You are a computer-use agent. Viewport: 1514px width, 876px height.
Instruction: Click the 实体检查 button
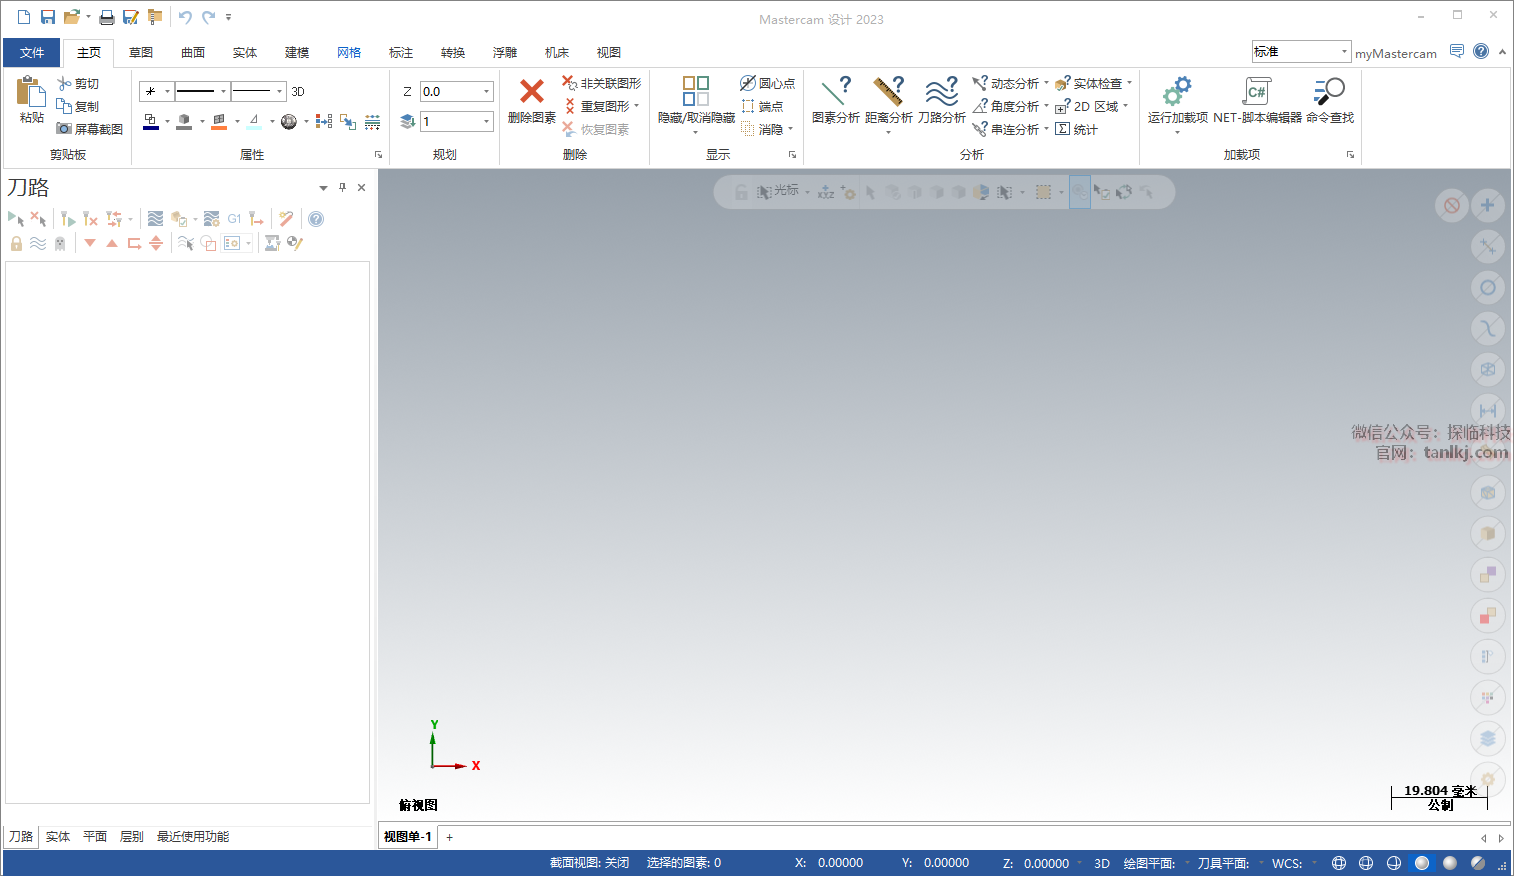[x=1089, y=83]
